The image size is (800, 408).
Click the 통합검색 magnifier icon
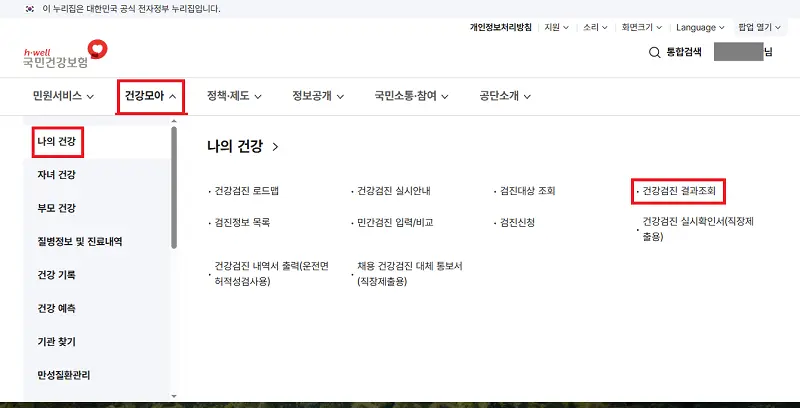pyautogui.click(x=655, y=53)
